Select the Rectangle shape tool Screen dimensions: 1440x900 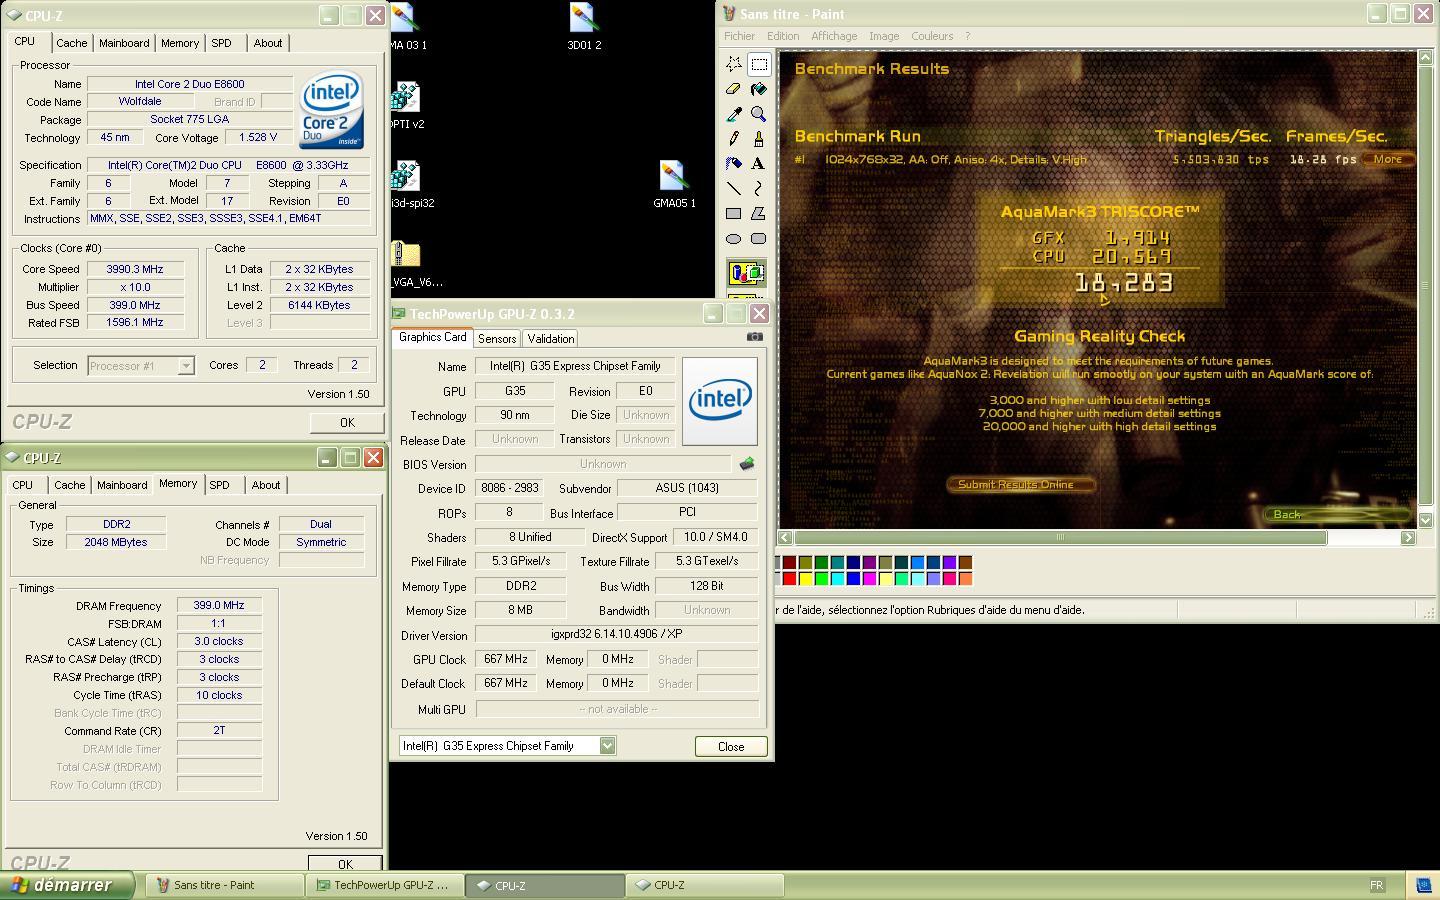[x=734, y=213]
